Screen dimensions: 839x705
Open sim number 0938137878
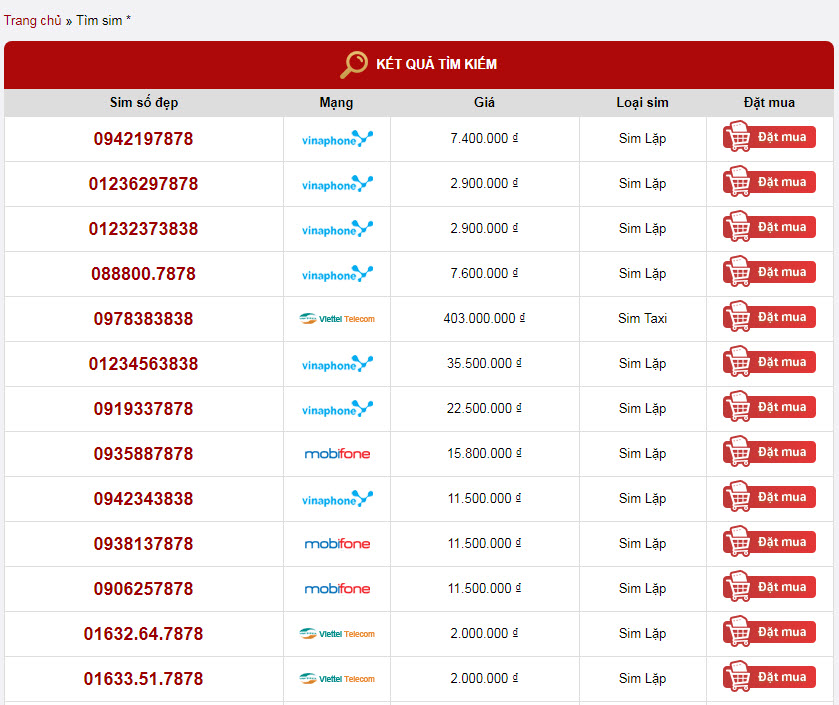(x=143, y=543)
